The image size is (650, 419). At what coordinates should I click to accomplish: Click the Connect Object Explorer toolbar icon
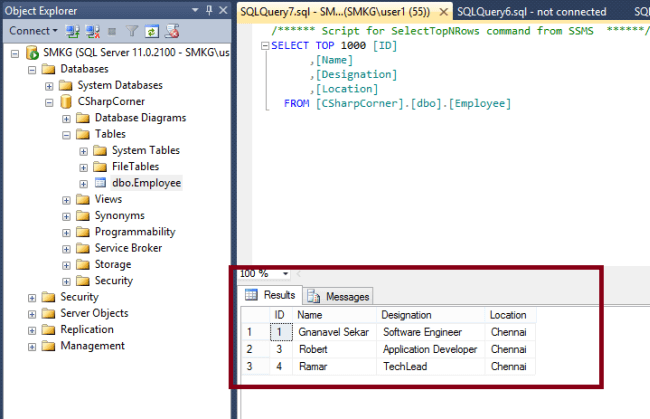[73, 31]
